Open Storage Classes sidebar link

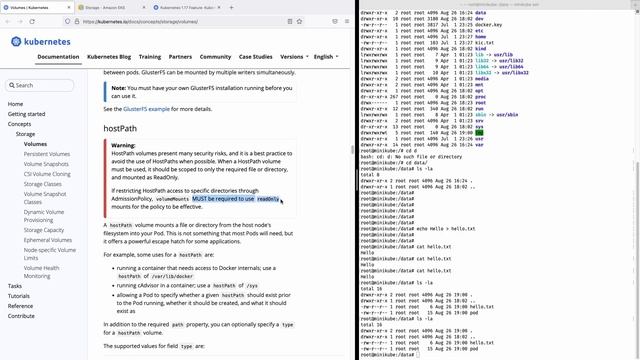click(42, 184)
